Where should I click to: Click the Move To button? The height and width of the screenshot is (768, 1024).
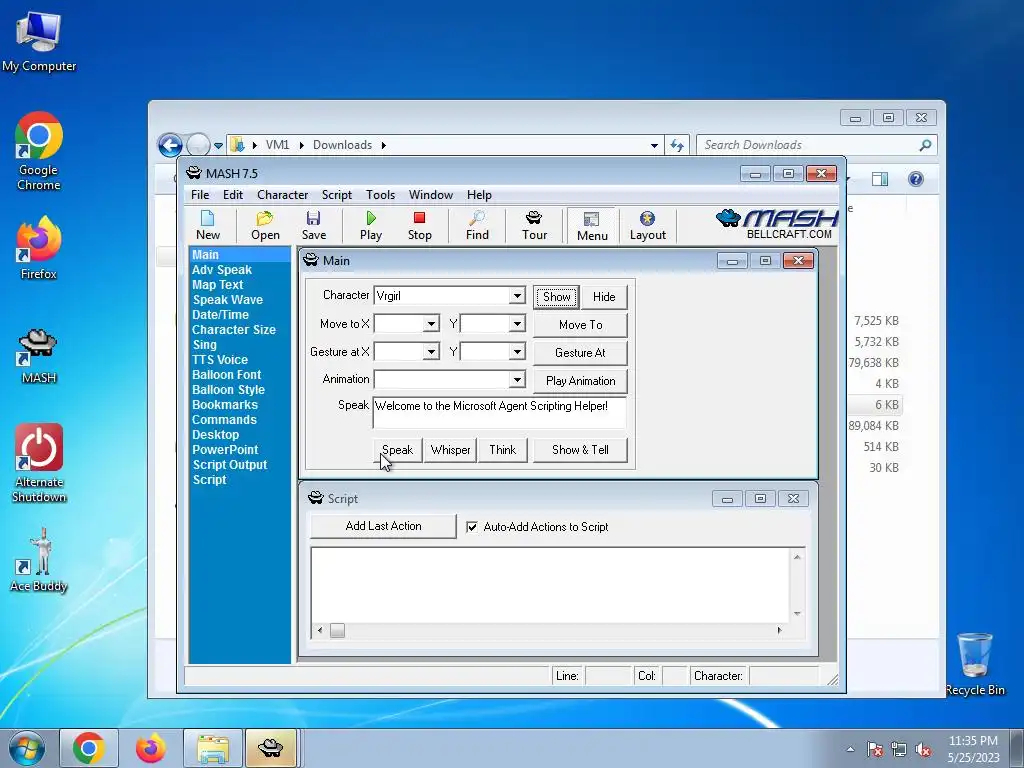point(581,325)
